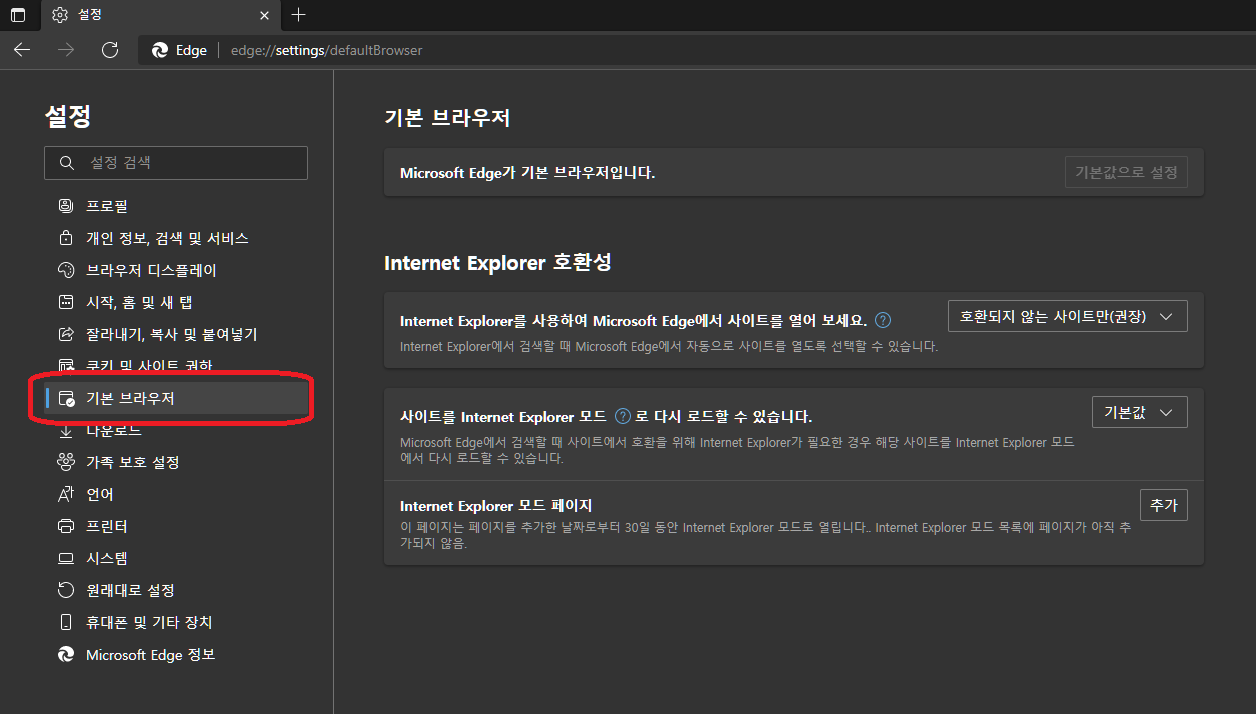The image size is (1256, 714).
Task: Click the 휴대폰 및 기타 장치 phone icon
Action: coord(66,622)
